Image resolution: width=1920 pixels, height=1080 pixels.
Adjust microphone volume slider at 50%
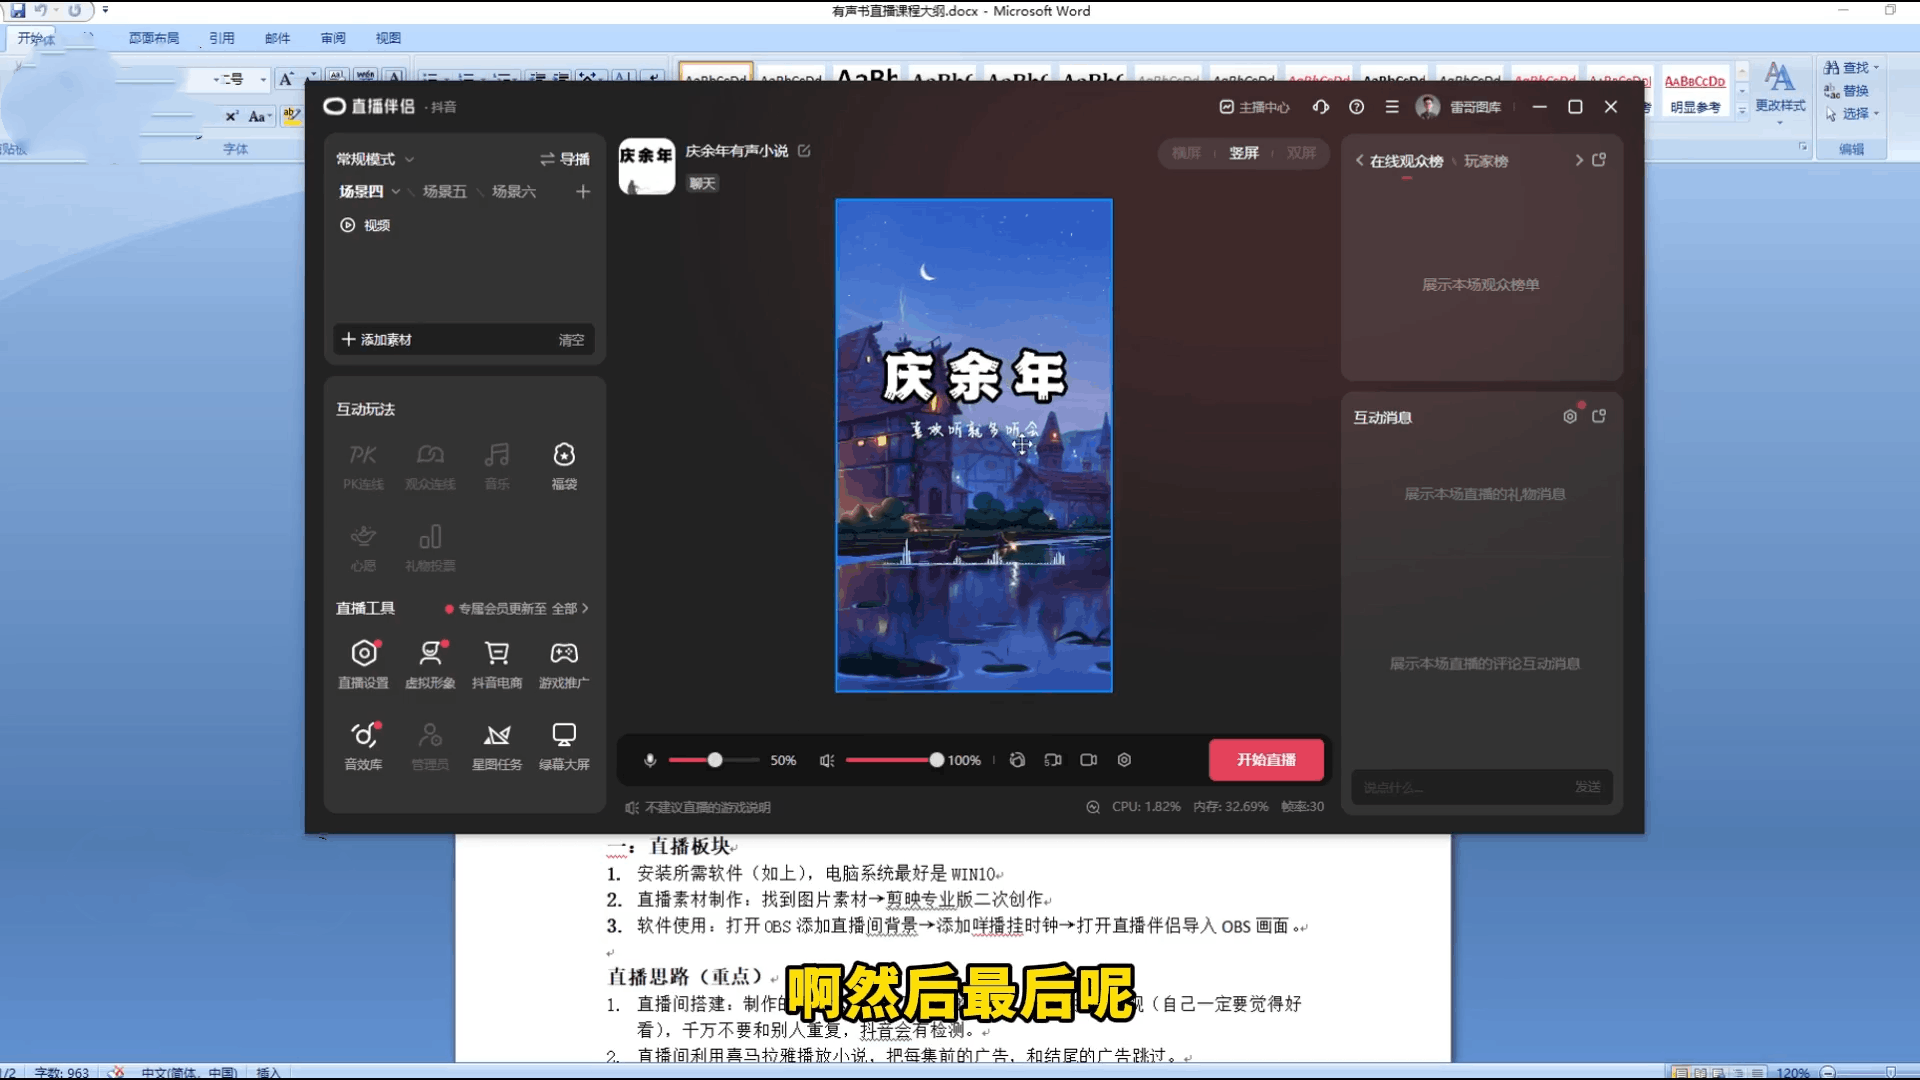(714, 760)
